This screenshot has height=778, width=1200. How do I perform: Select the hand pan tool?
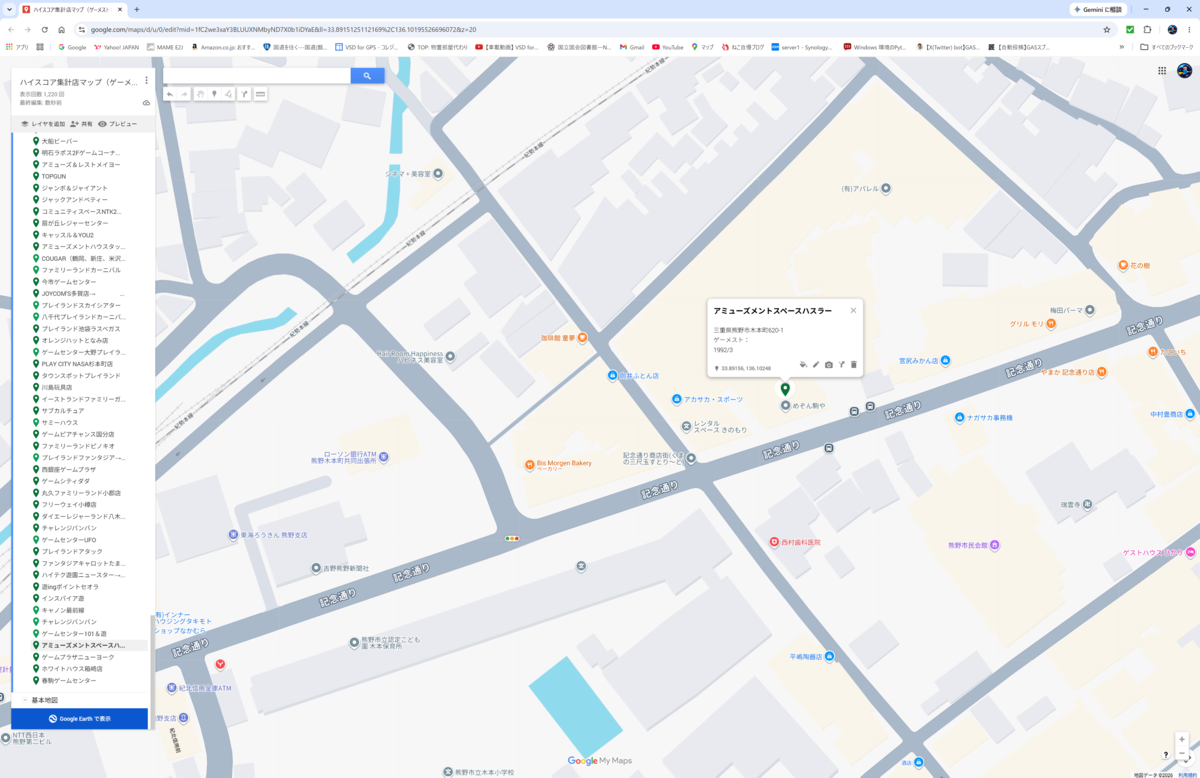coord(200,94)
